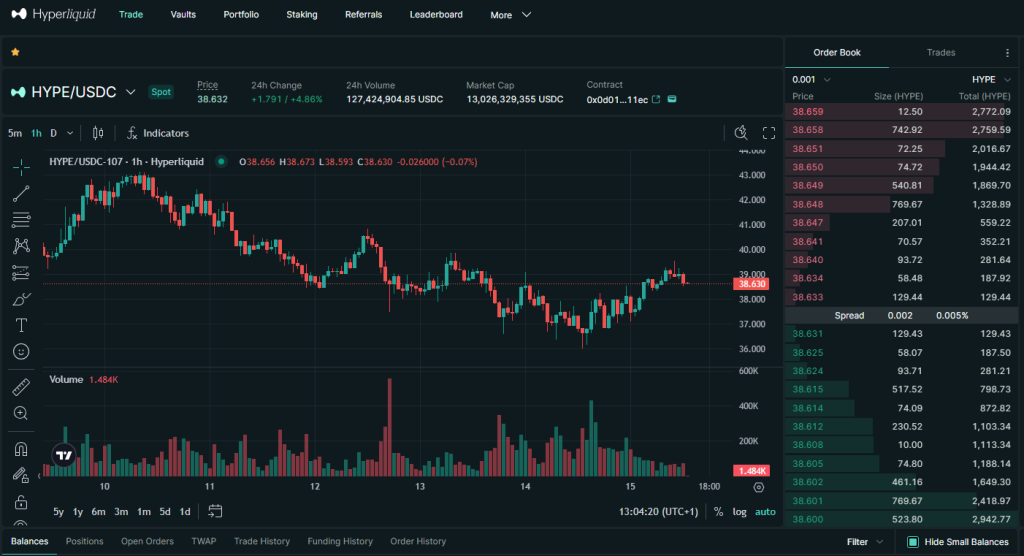The height and width of the screenshot is (556, 1024).
Task: Open the go-to-date calendar icon
Action: coord(214,511)
